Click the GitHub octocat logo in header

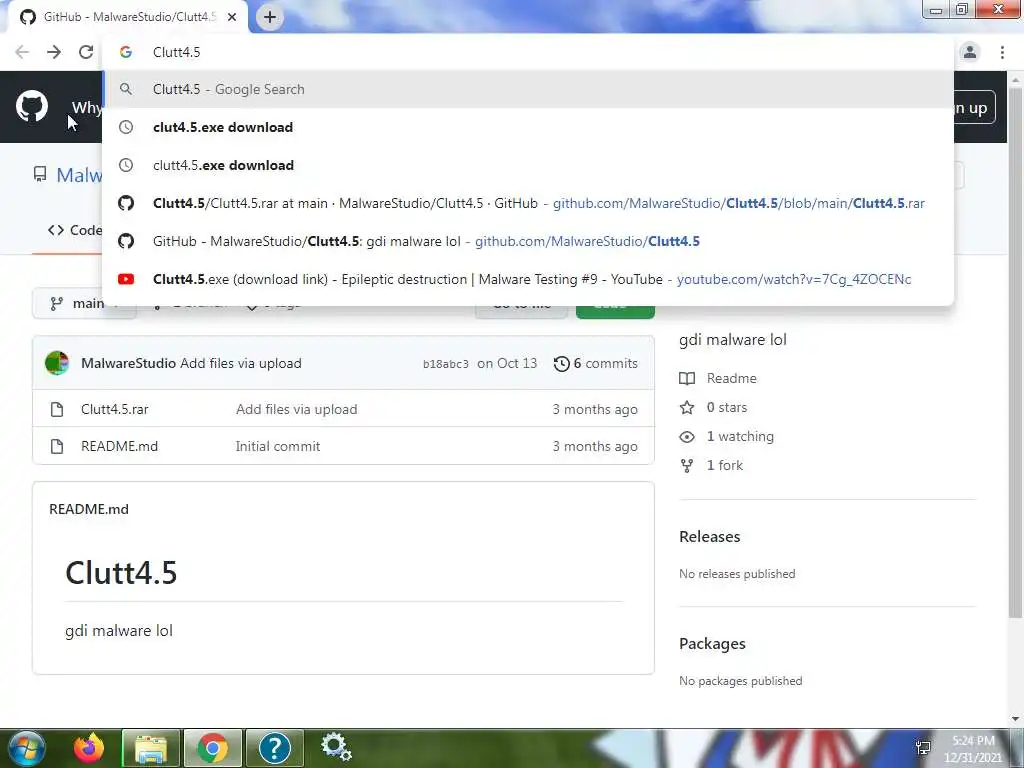pyautogui.click(x=32, y=106)
